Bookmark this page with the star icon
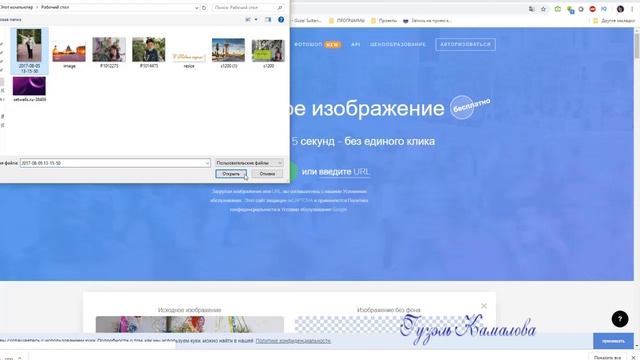 [x=543, y=9]
